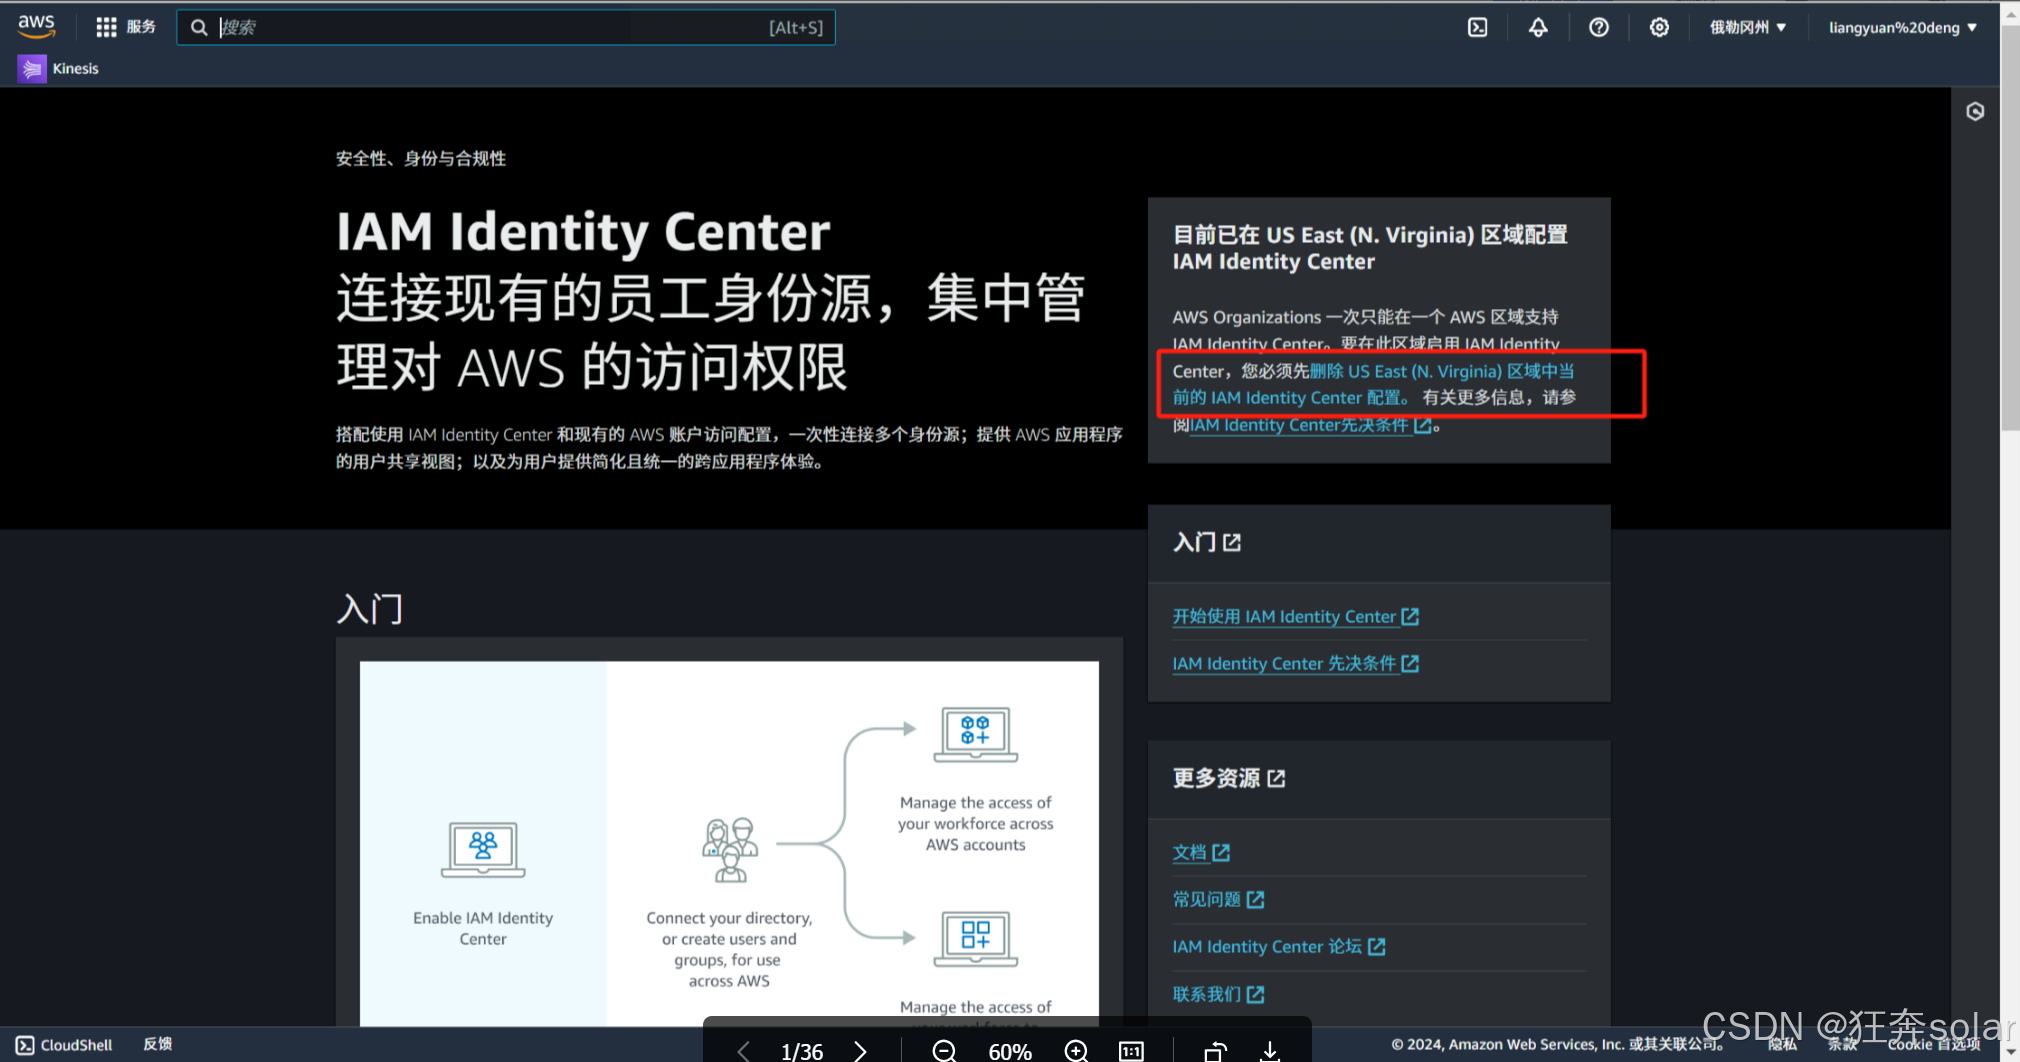Click the CloudShell button in the footer
The image size is (2020, 1062).
click(64, 1045)
